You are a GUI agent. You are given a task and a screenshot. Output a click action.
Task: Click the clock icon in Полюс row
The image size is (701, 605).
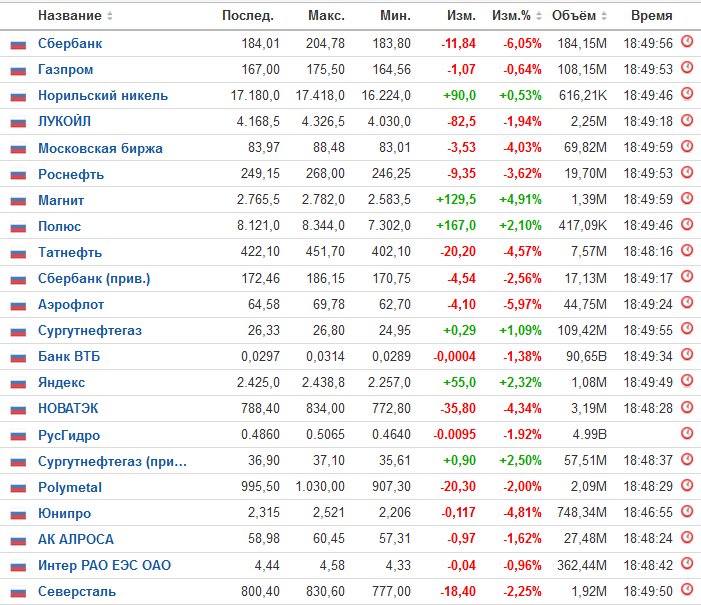687,224
